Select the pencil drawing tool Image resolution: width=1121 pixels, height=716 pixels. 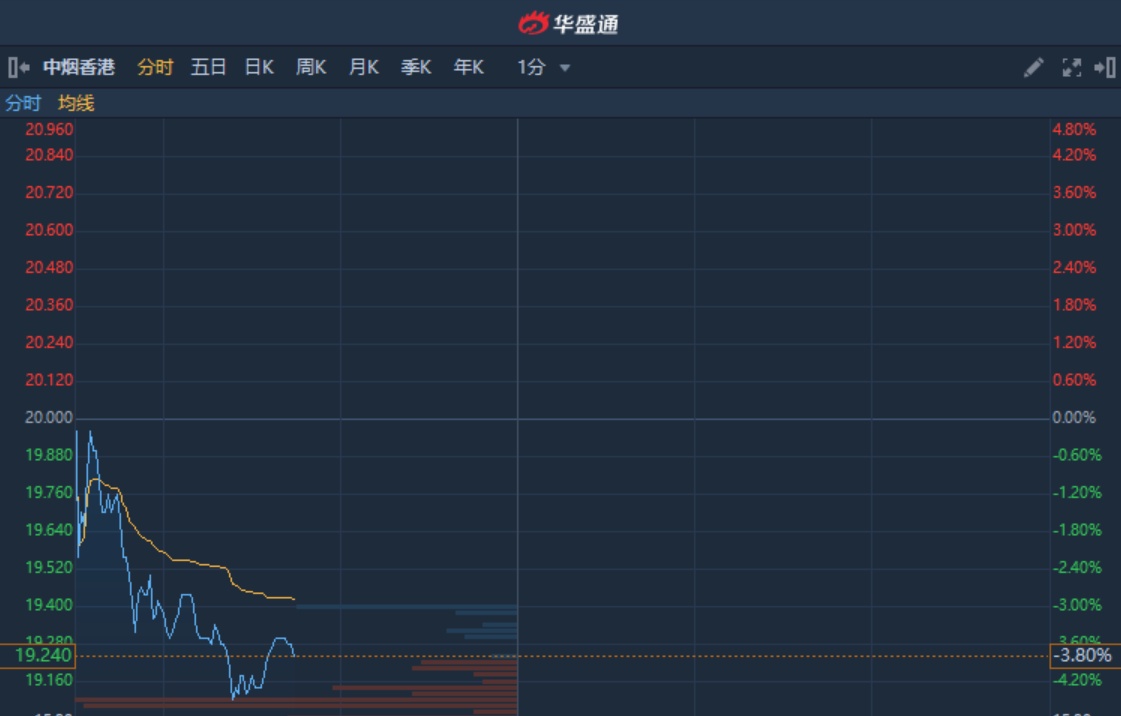pos(1033,68)
